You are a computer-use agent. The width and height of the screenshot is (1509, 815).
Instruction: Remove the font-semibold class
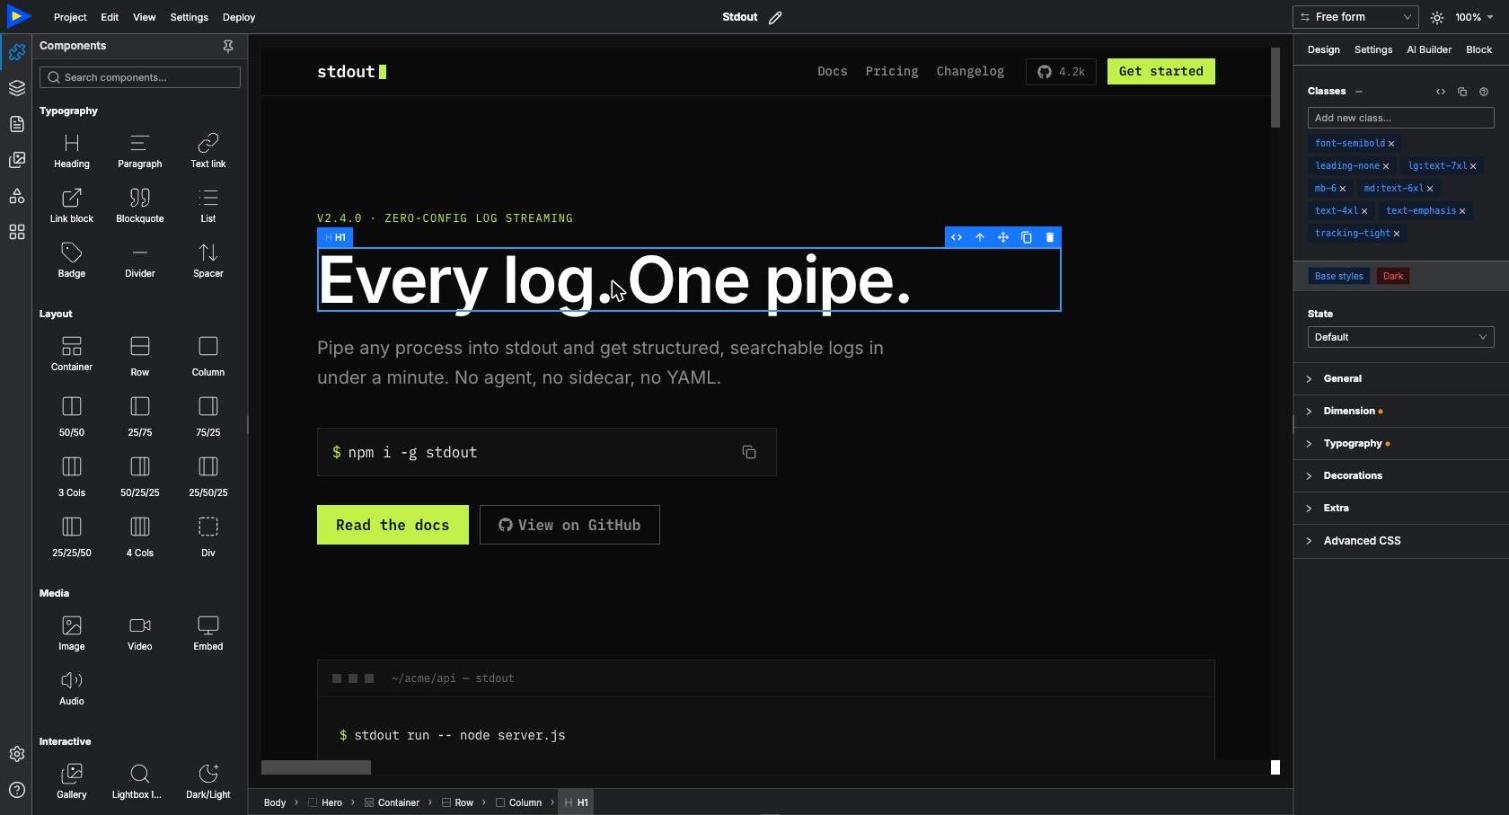pos(1391,144)
